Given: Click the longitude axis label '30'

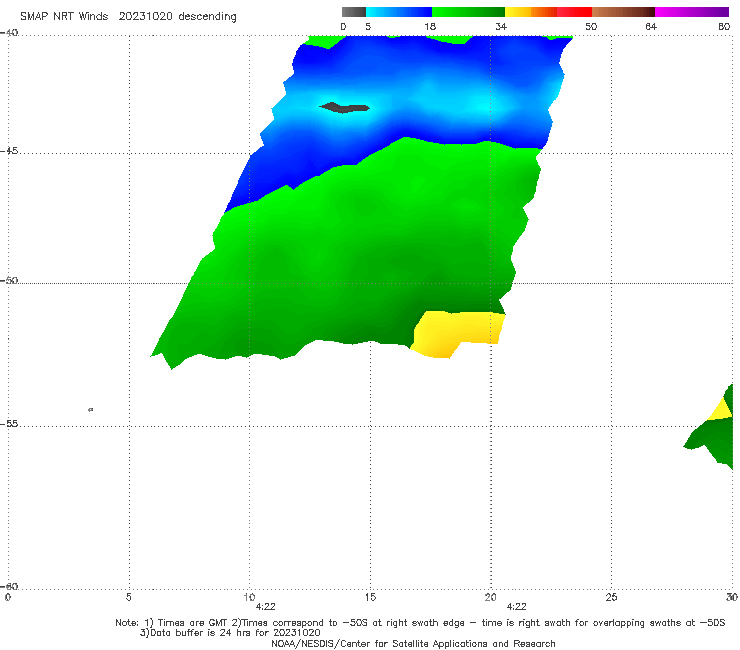Looking at the screenshot, I should [732, 598].
